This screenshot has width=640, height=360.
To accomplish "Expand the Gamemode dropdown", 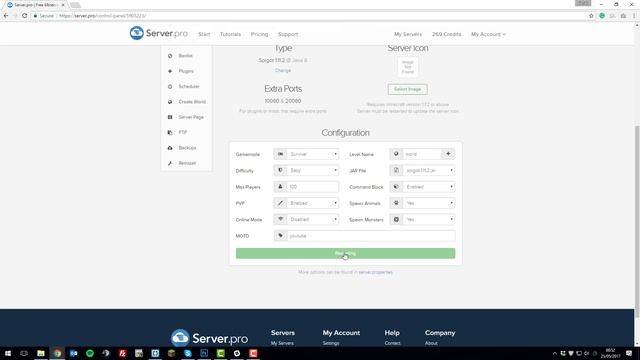I will (313, 154).
